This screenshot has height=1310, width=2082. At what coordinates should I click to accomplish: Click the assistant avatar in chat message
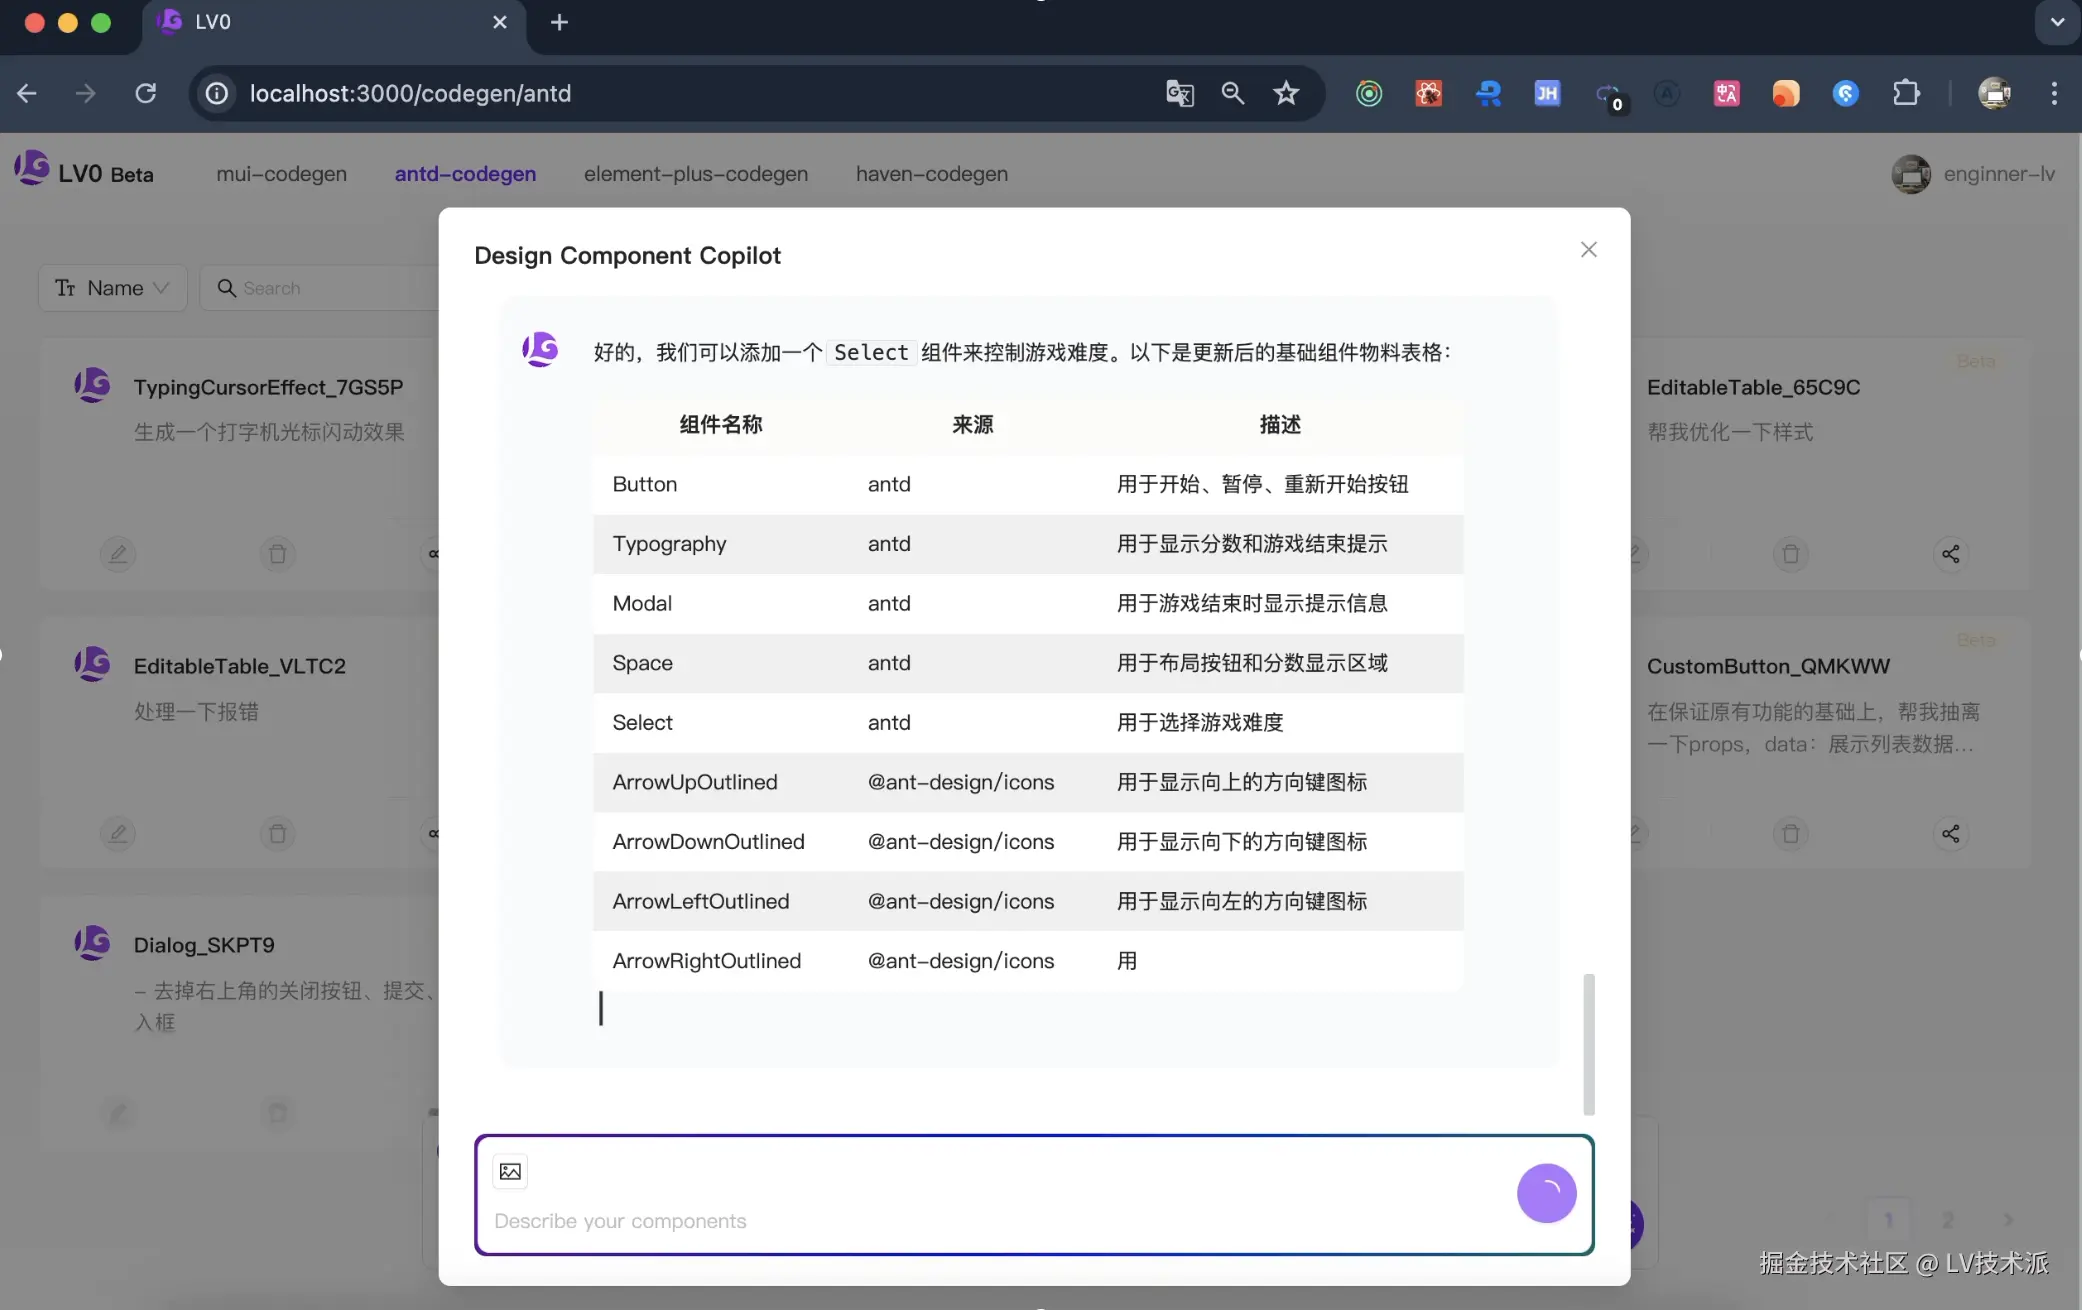pos(540,350)
